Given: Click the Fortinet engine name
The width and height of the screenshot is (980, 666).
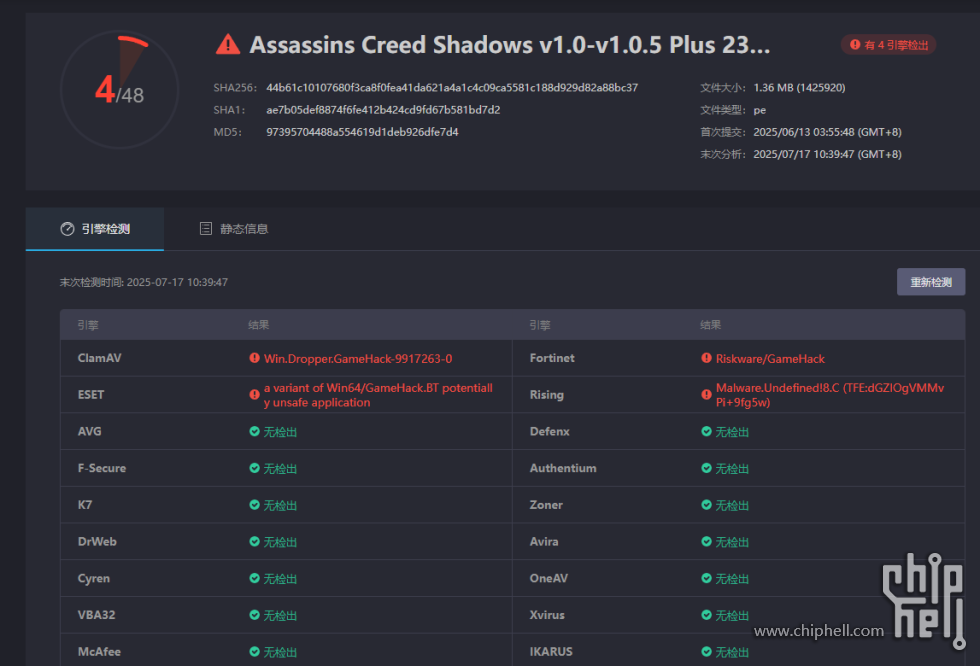Looking at the screenshot, I should tap(552, 358).
